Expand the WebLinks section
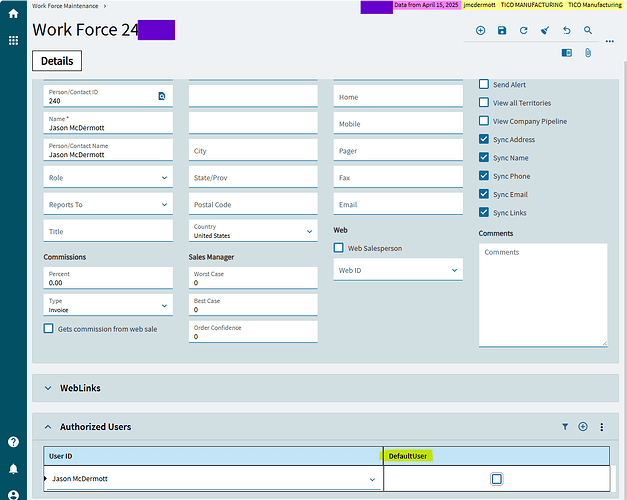 tap(48, 388)
